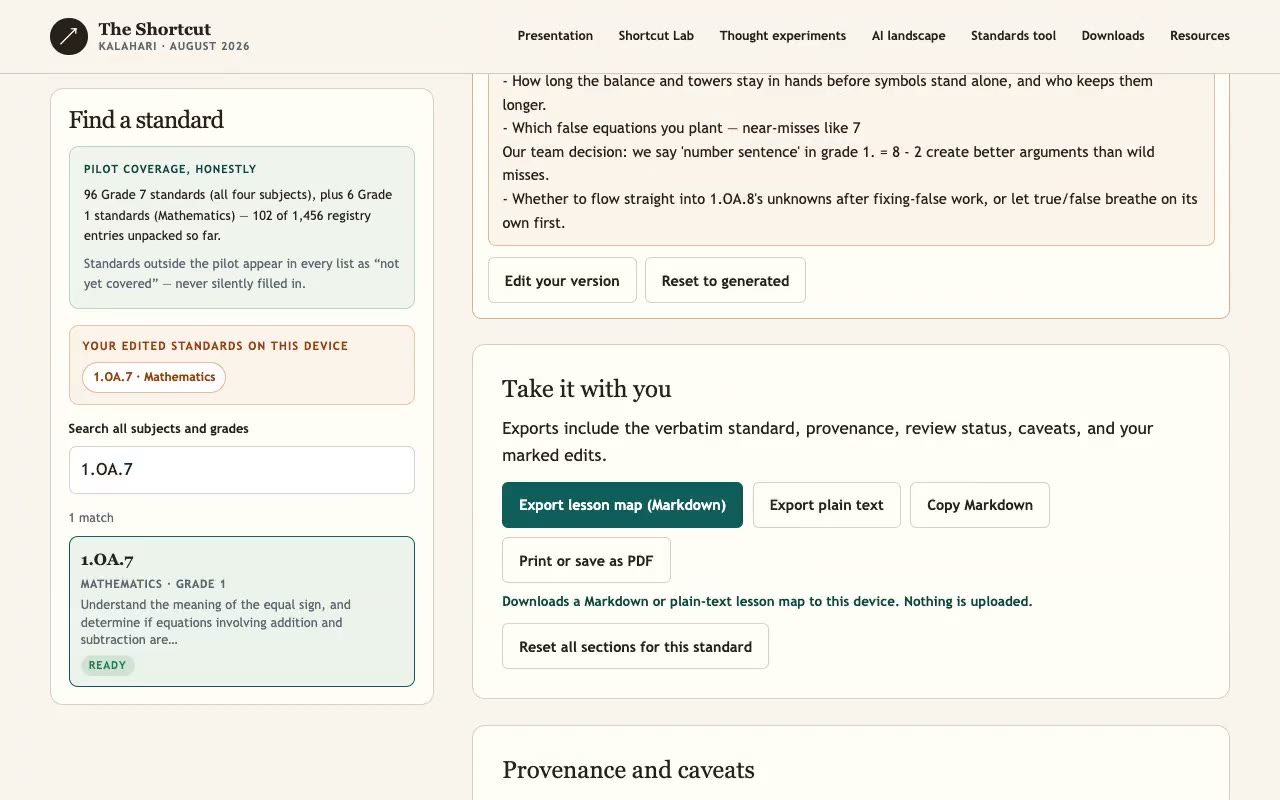Open the Presentation nav item

(555, 36)
